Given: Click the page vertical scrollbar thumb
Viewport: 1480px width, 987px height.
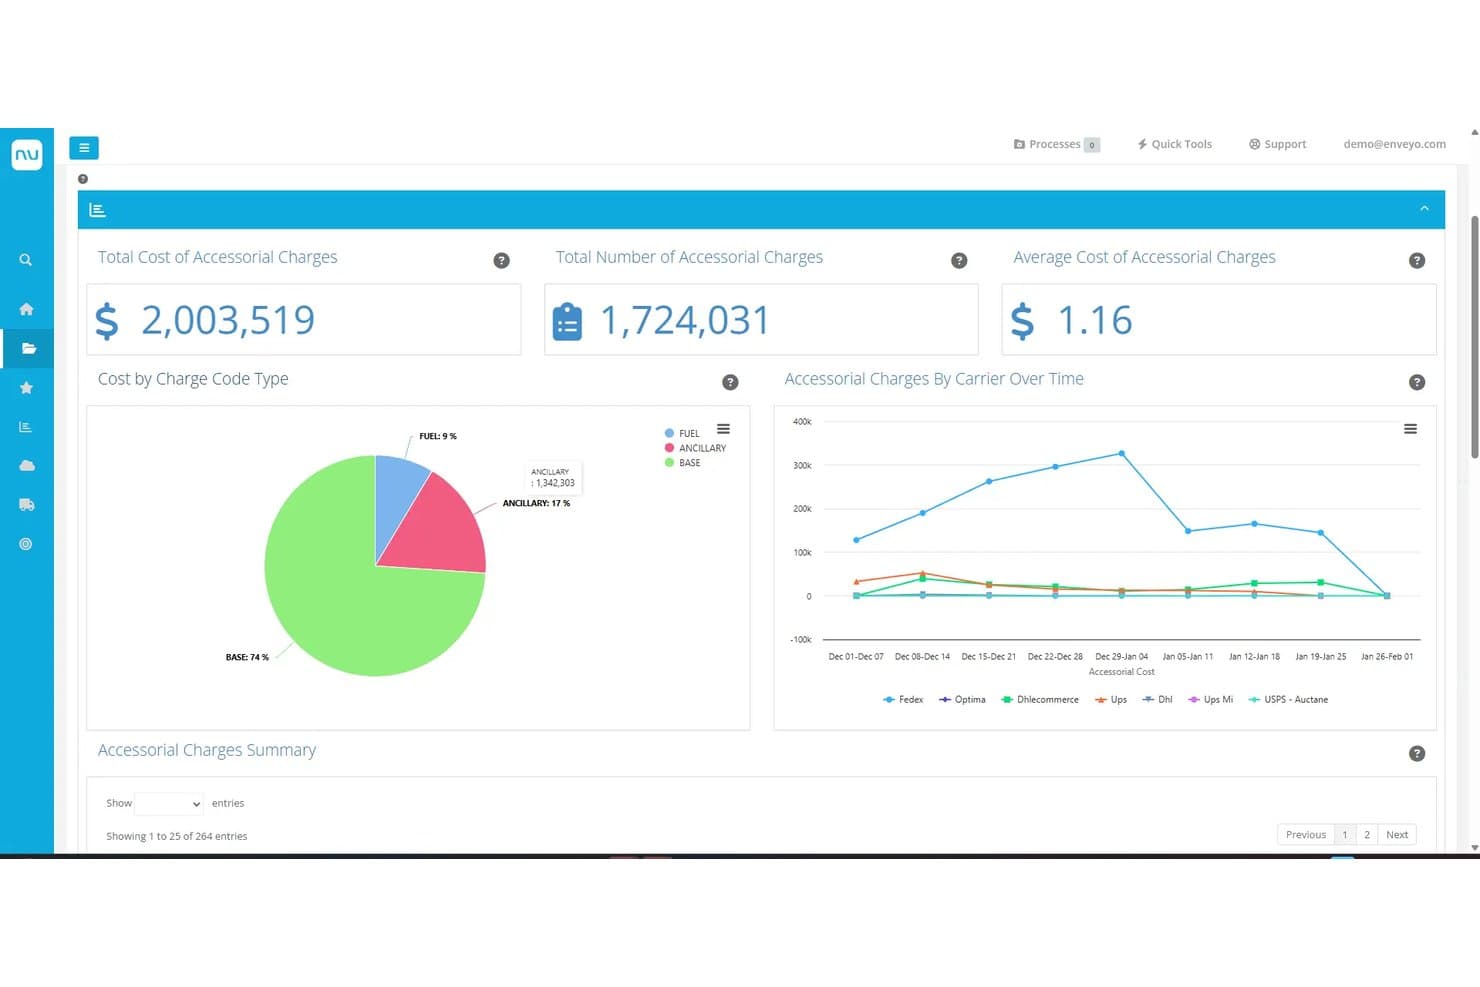Looking at the screenshot, I should pyautogui.click(x=1474, y=337).
